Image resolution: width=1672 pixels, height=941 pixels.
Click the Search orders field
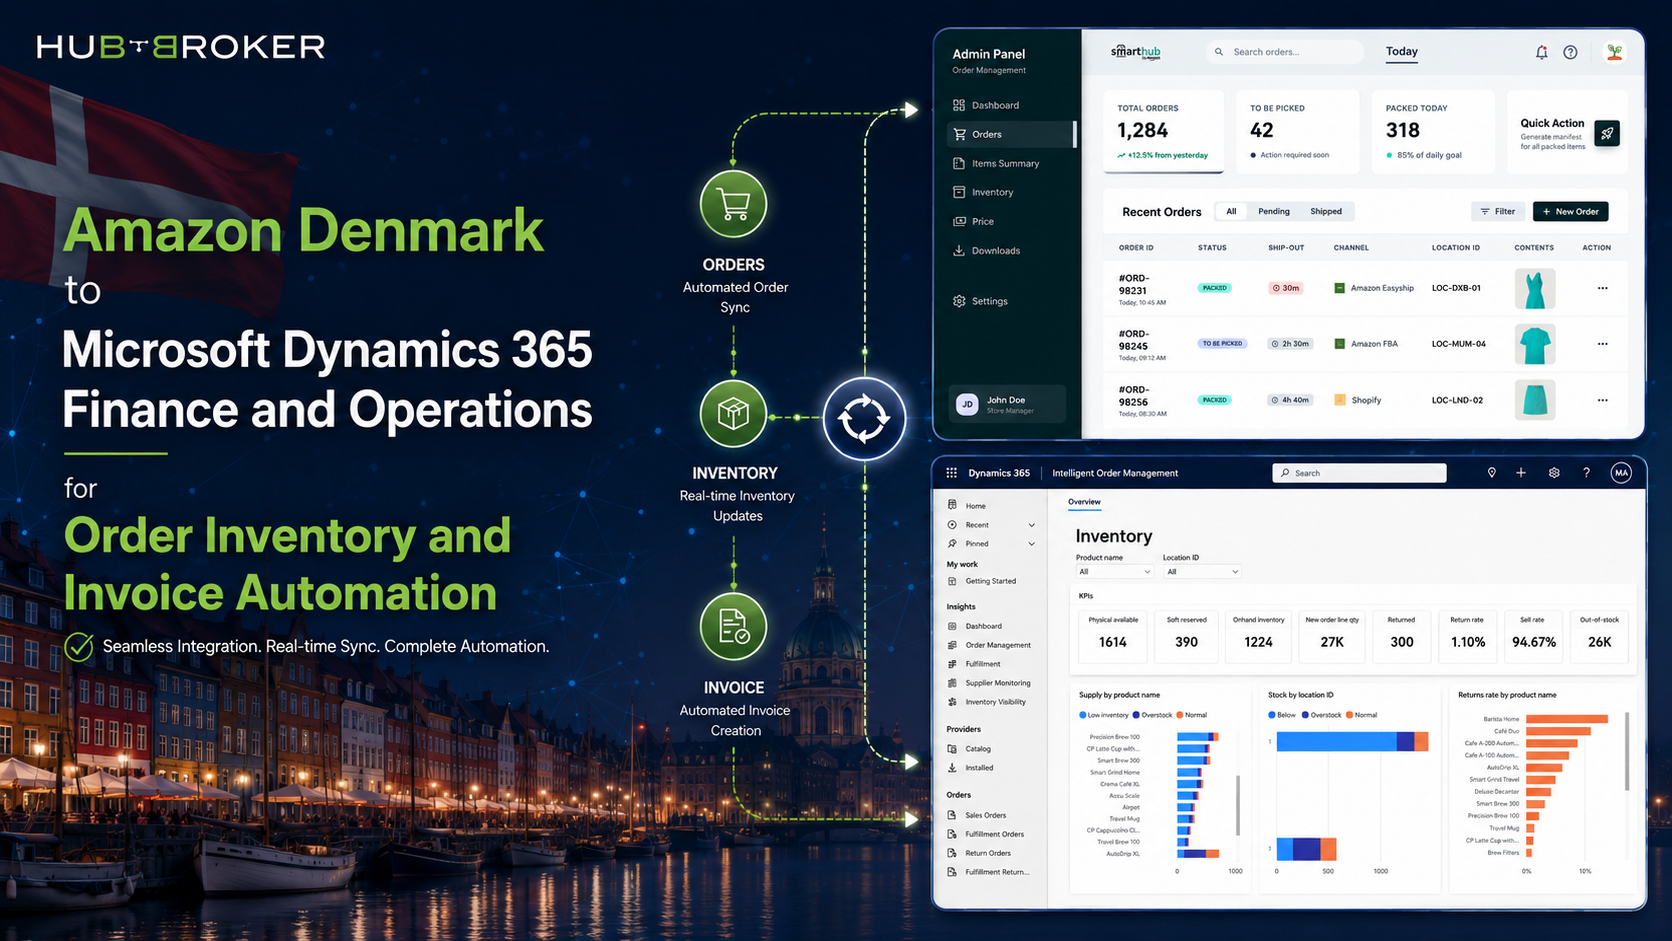click(x=1285, y=52)
